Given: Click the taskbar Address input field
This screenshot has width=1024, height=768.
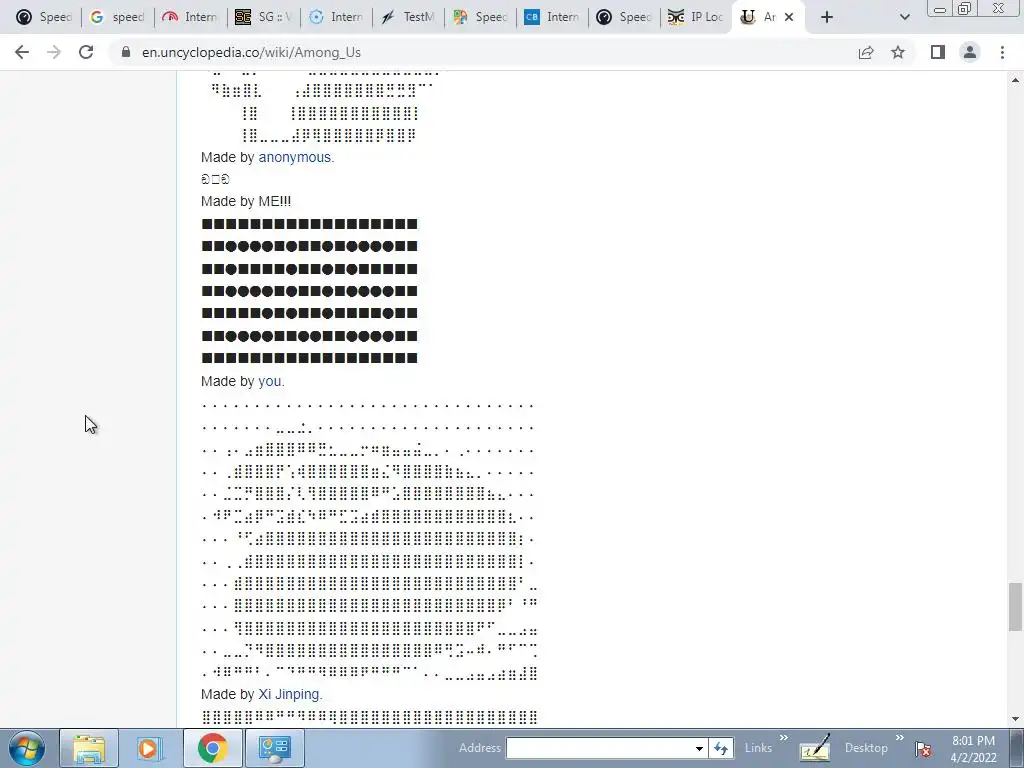Looking at the screenshot, I should coord(600,748).
